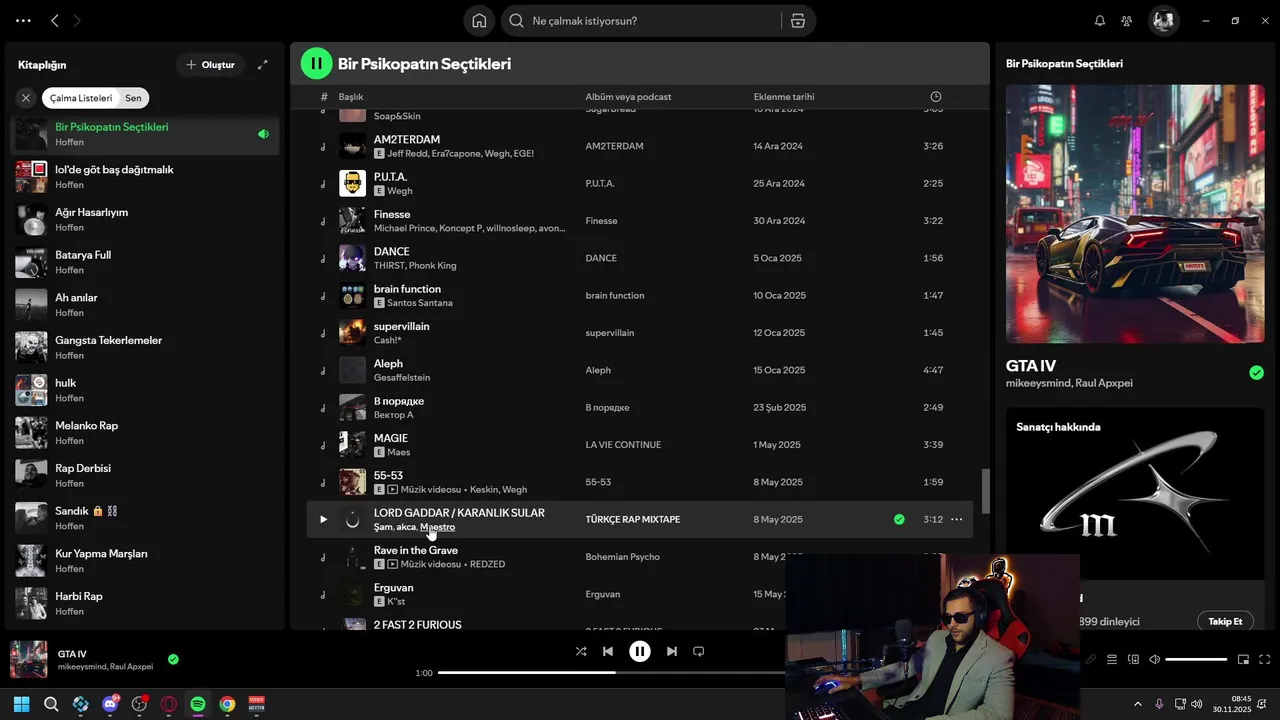Open Batarya Full playlist

coord(145,262)
